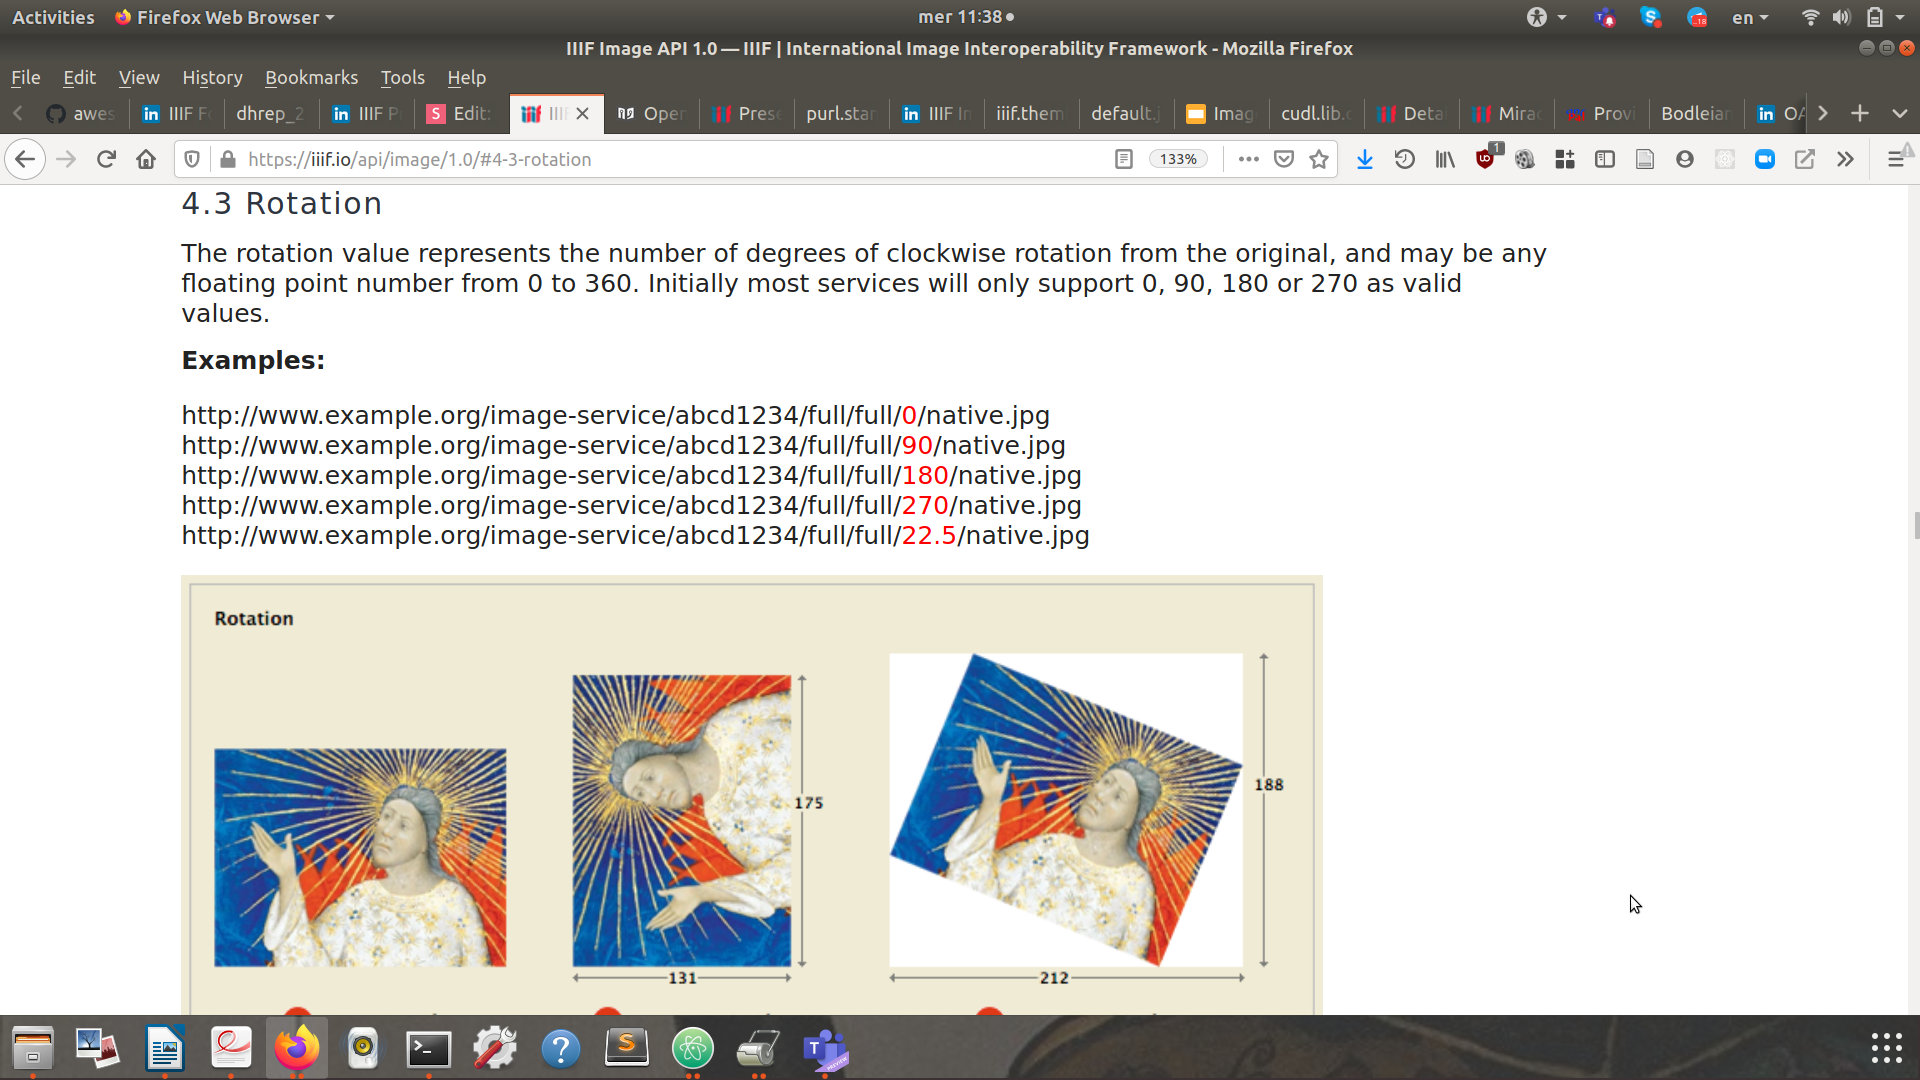
Task: Open the Downloads panel arrow
Action: click(x=1364, y=159)
